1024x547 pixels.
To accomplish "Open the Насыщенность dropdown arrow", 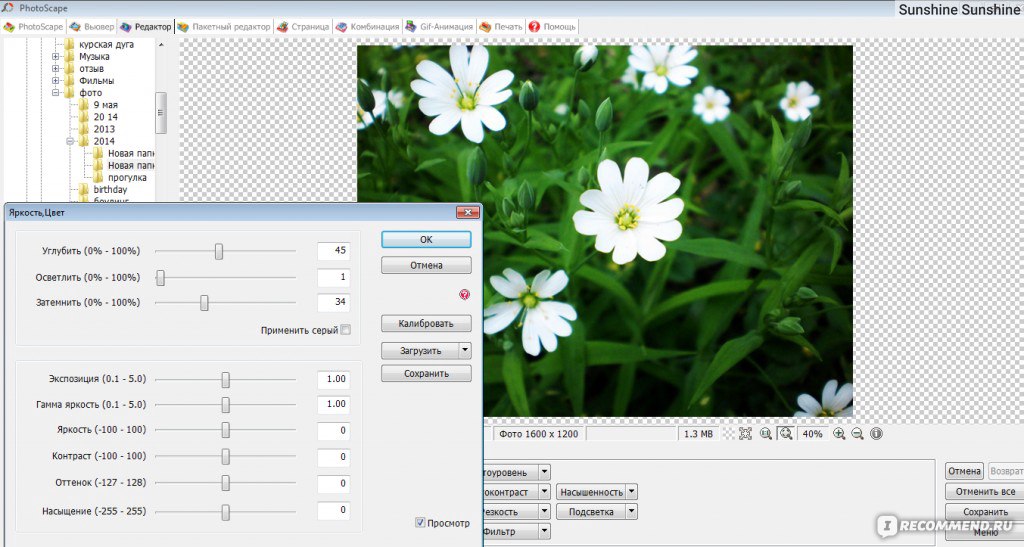I will (x=633, y=492).
